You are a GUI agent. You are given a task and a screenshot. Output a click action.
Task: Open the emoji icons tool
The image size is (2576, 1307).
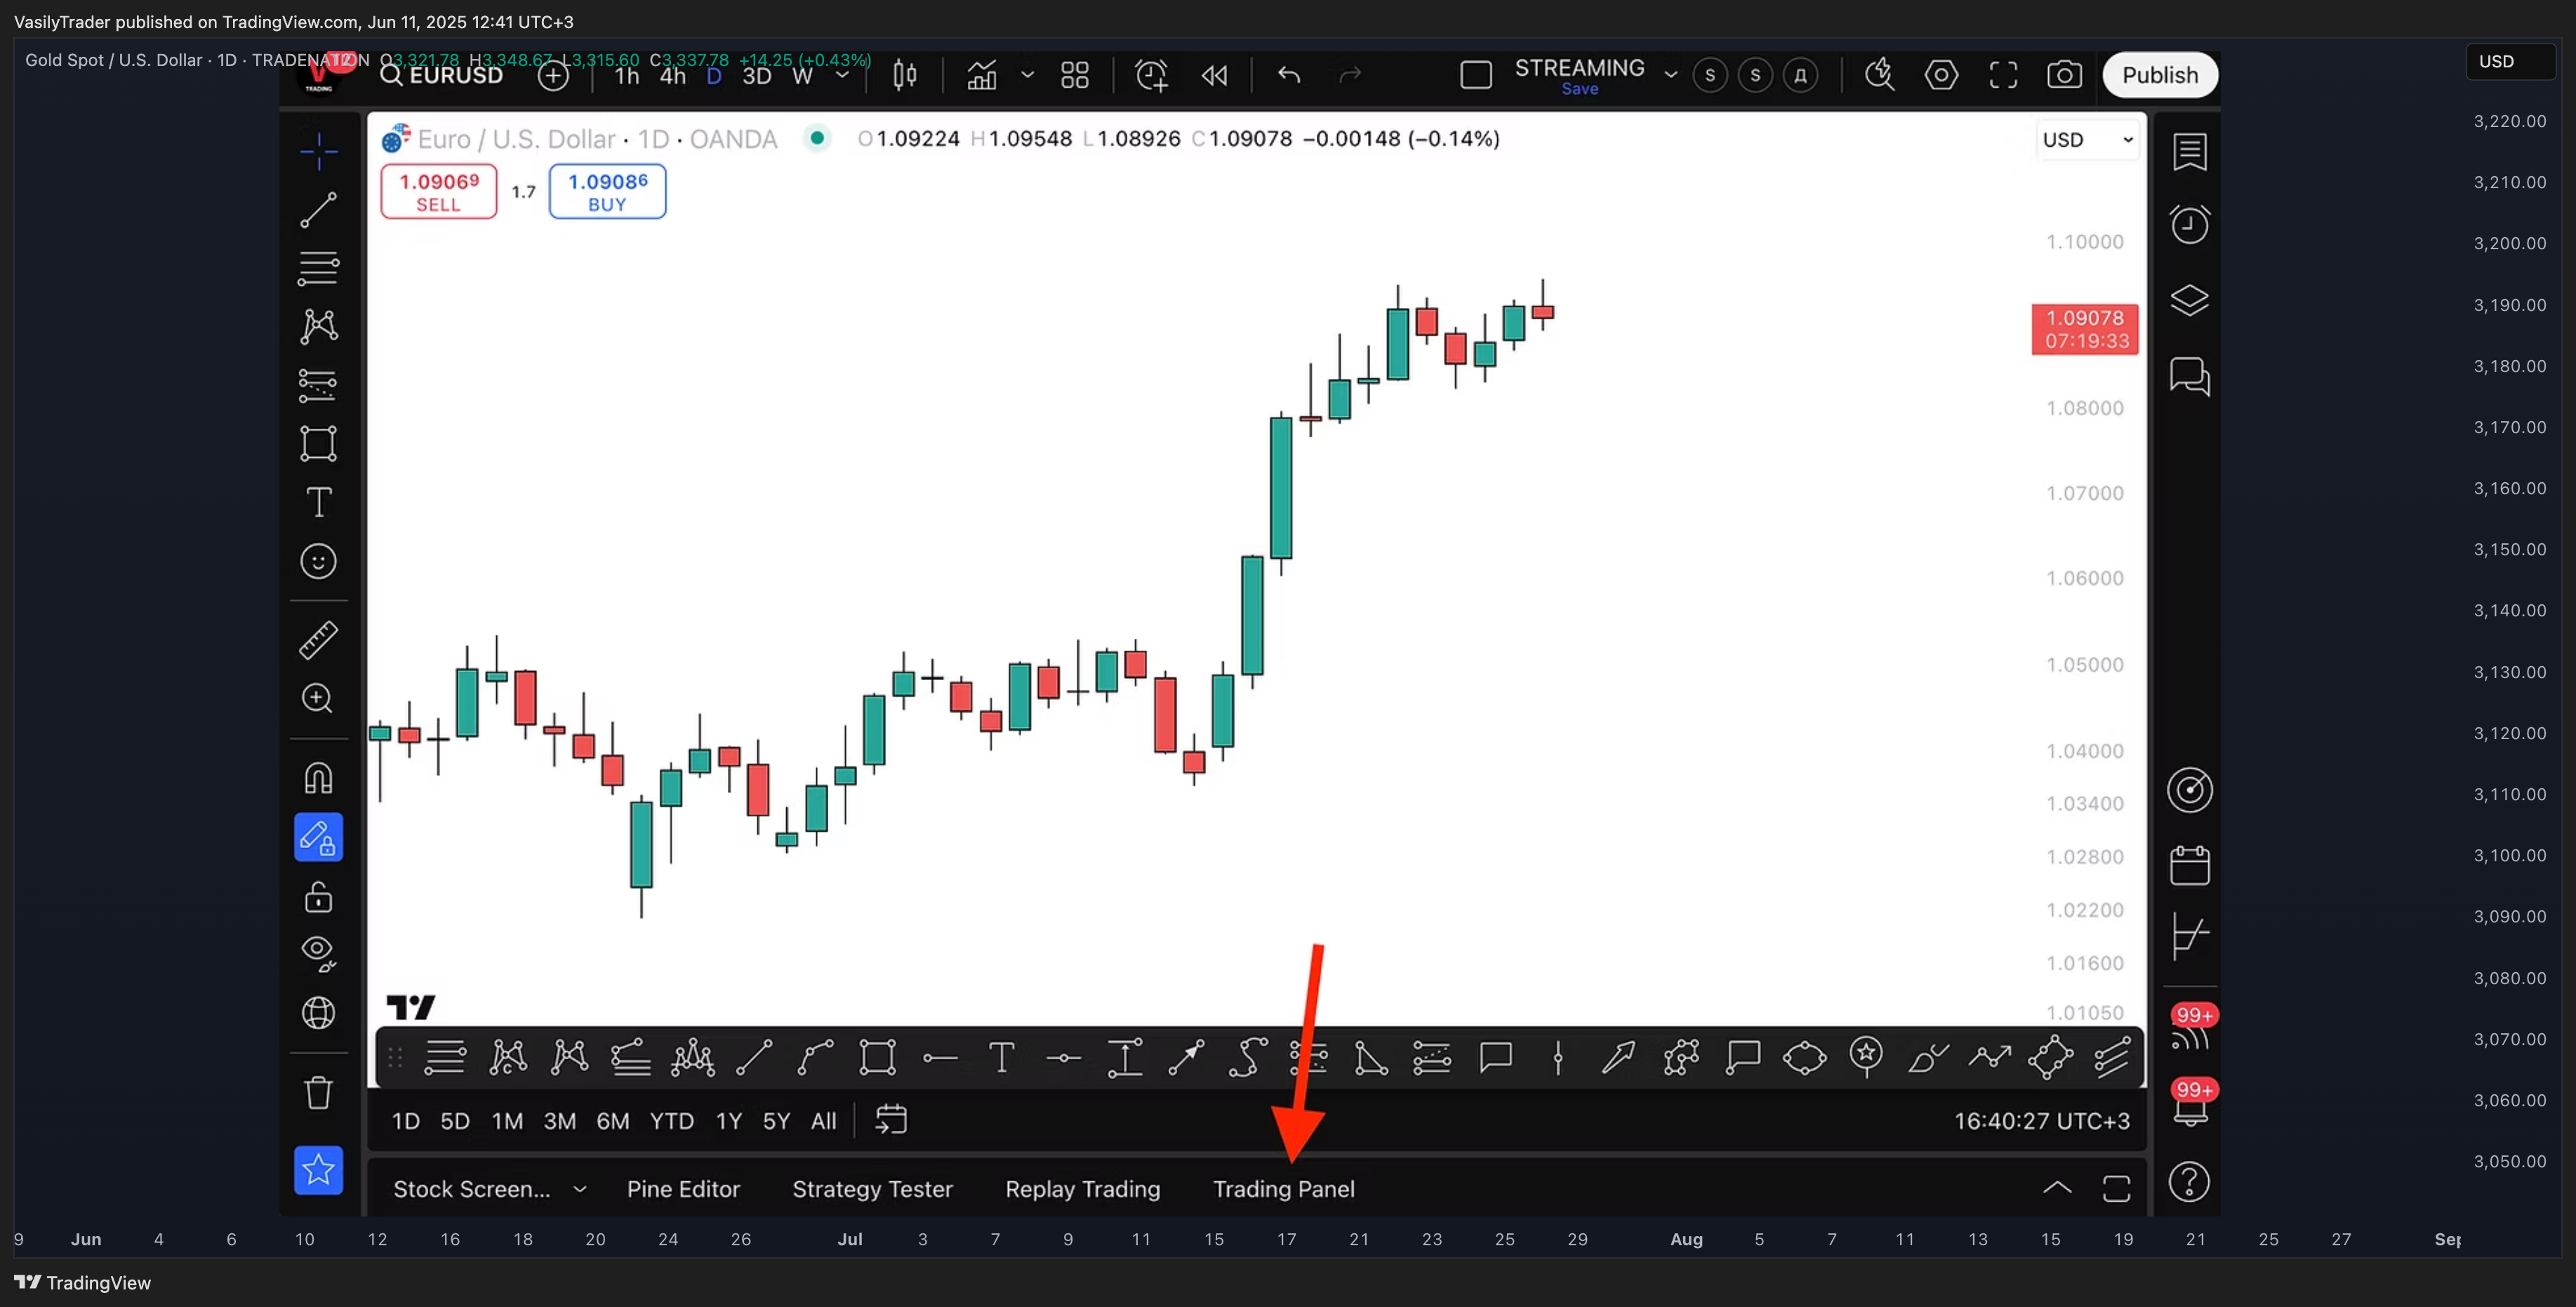click(x=319, y=561)
